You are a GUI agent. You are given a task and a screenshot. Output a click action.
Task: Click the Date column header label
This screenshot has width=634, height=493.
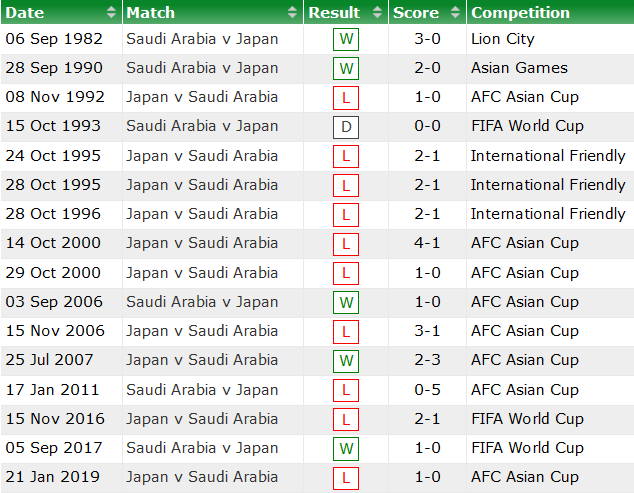[25, 13]
